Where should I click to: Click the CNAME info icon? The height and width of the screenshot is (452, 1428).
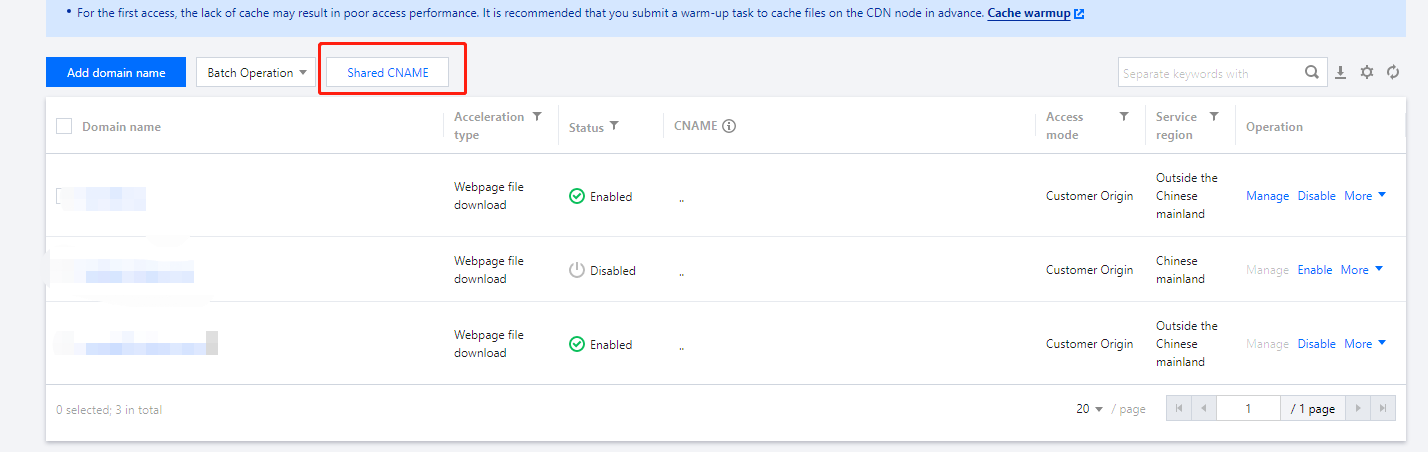tap(729, 126)
